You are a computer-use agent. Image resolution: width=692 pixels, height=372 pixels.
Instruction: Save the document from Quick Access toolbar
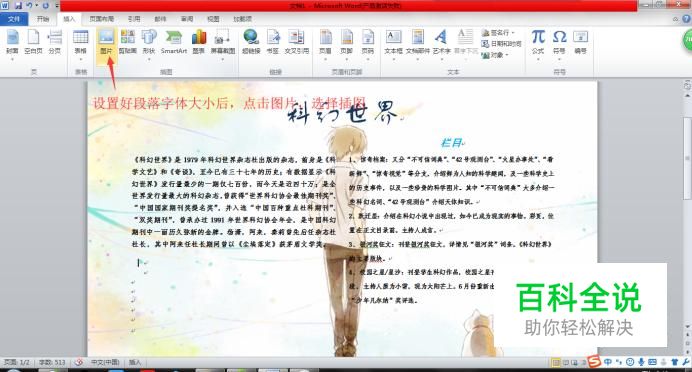(x=18, y=6)
